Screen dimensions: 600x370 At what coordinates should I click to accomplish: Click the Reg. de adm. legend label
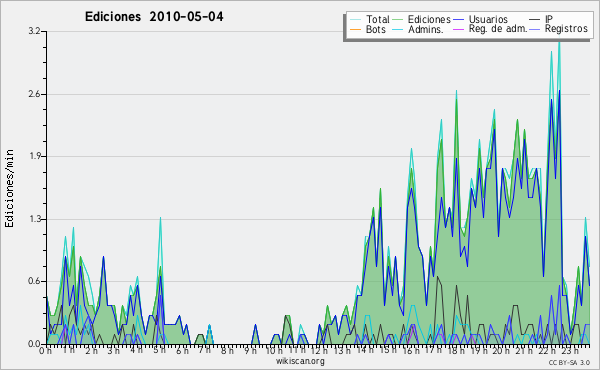click(x=498, y=29)
